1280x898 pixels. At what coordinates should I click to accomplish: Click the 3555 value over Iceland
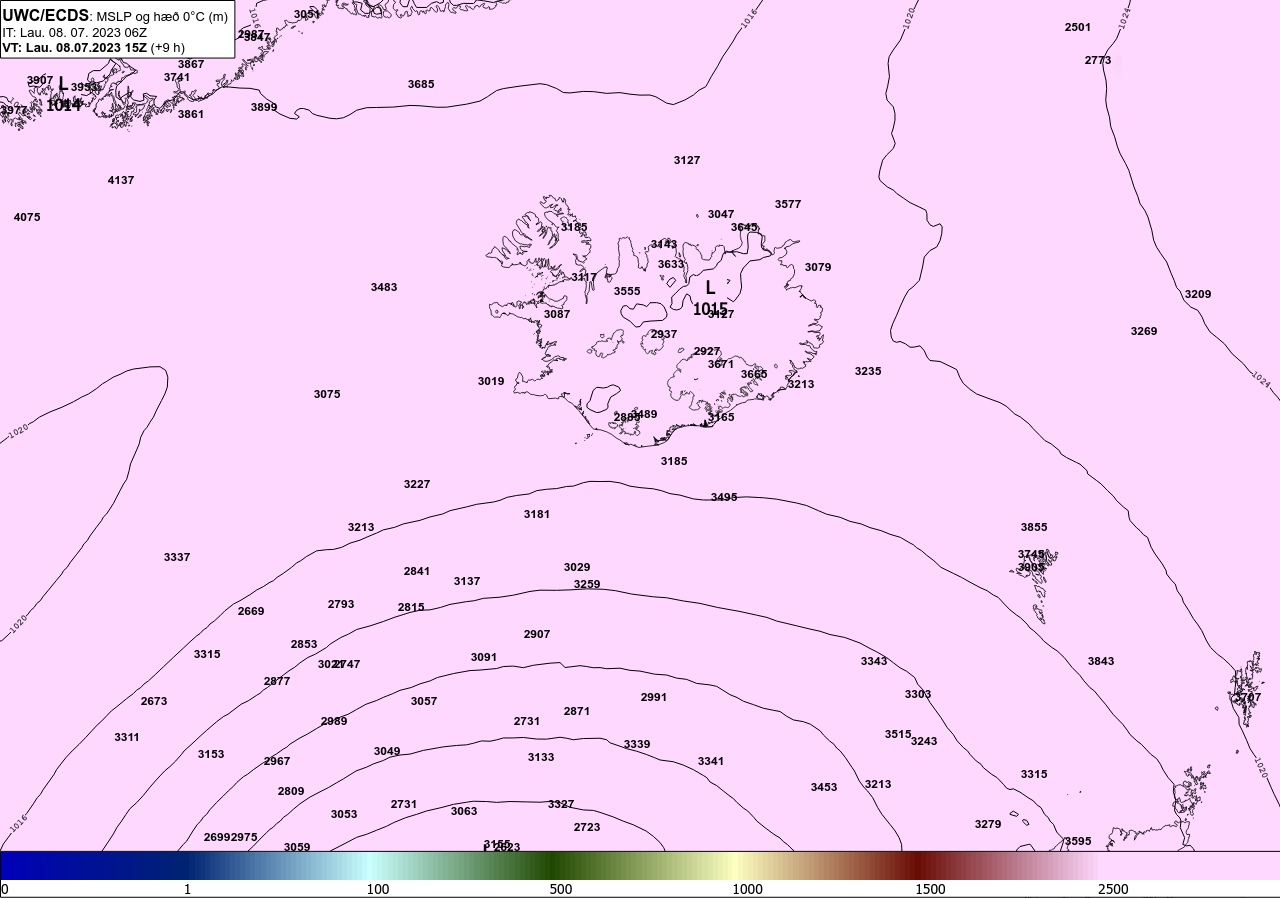click(x=627, y=291)
